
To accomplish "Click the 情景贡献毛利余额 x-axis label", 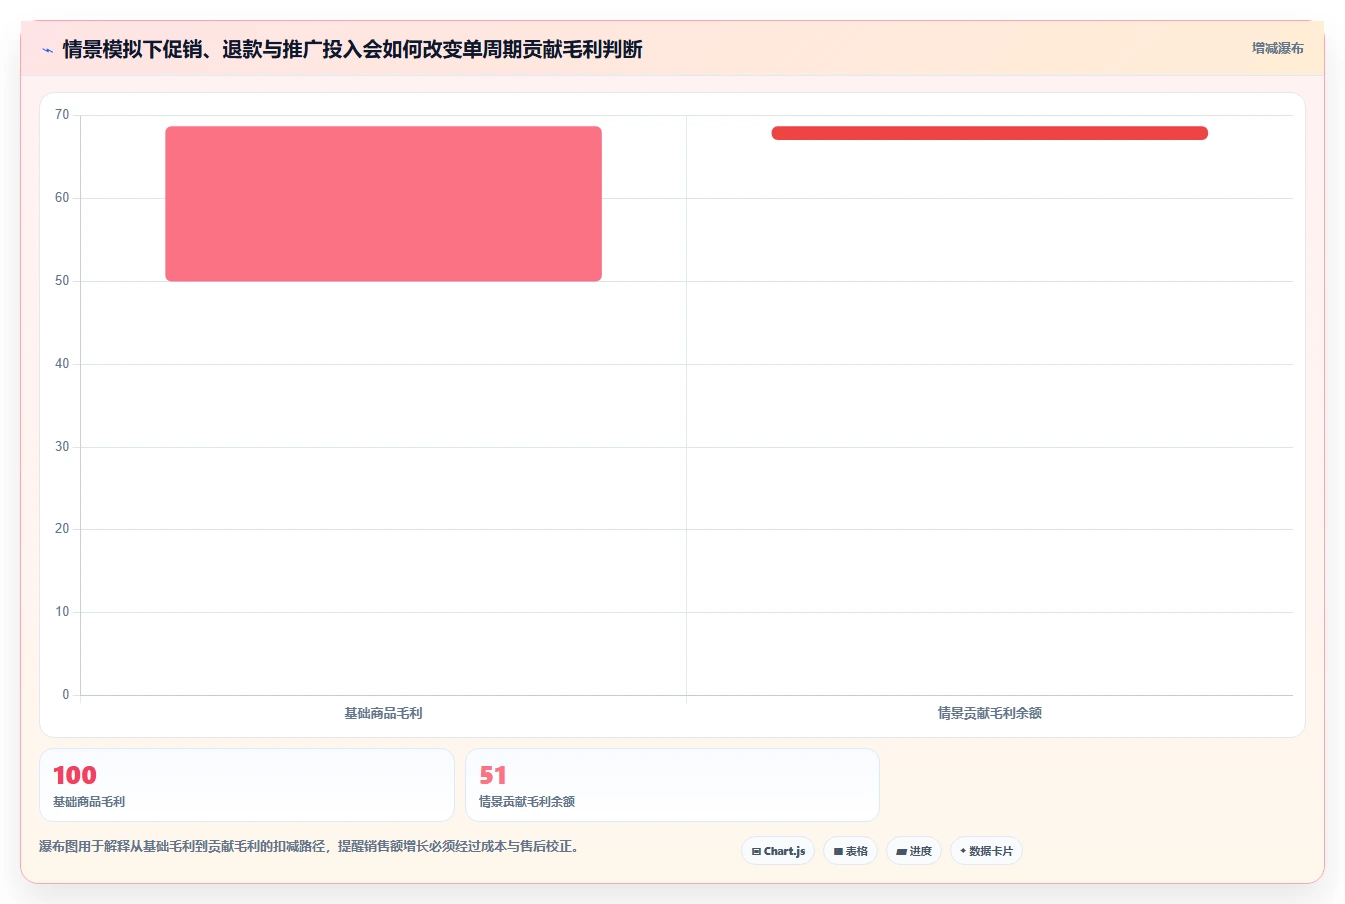I will tap(990, 713).
